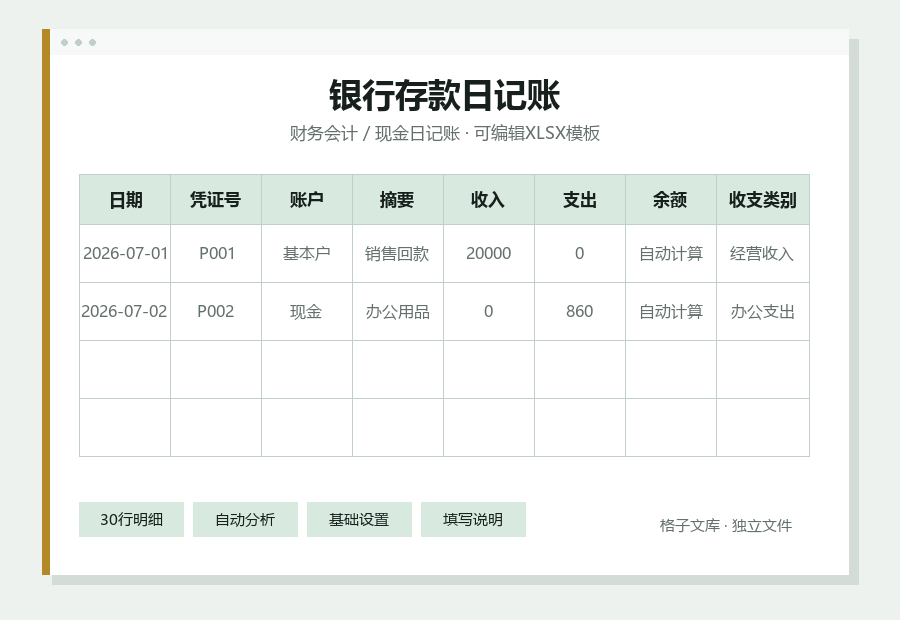The height and width of the screenshot is (620, 900).
Task: Click the 基础设置 tag button
Action: pos(359,520)
